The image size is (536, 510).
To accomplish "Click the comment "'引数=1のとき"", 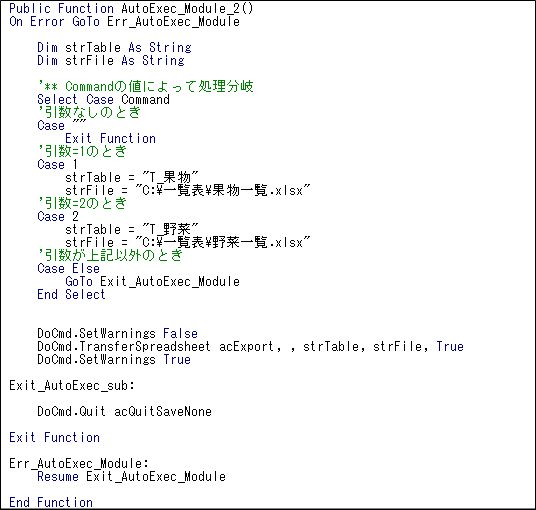I will [x=82, y=151].
